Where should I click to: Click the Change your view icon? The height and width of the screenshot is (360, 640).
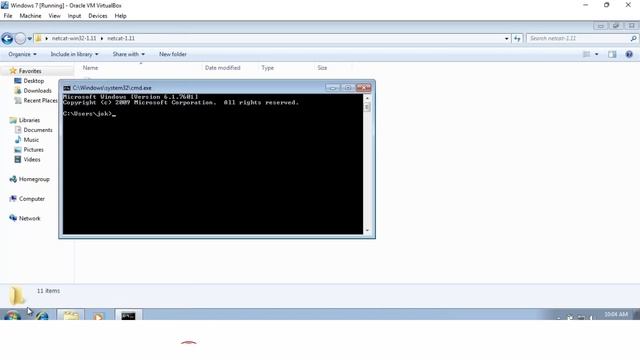click(x=587, y=54)
